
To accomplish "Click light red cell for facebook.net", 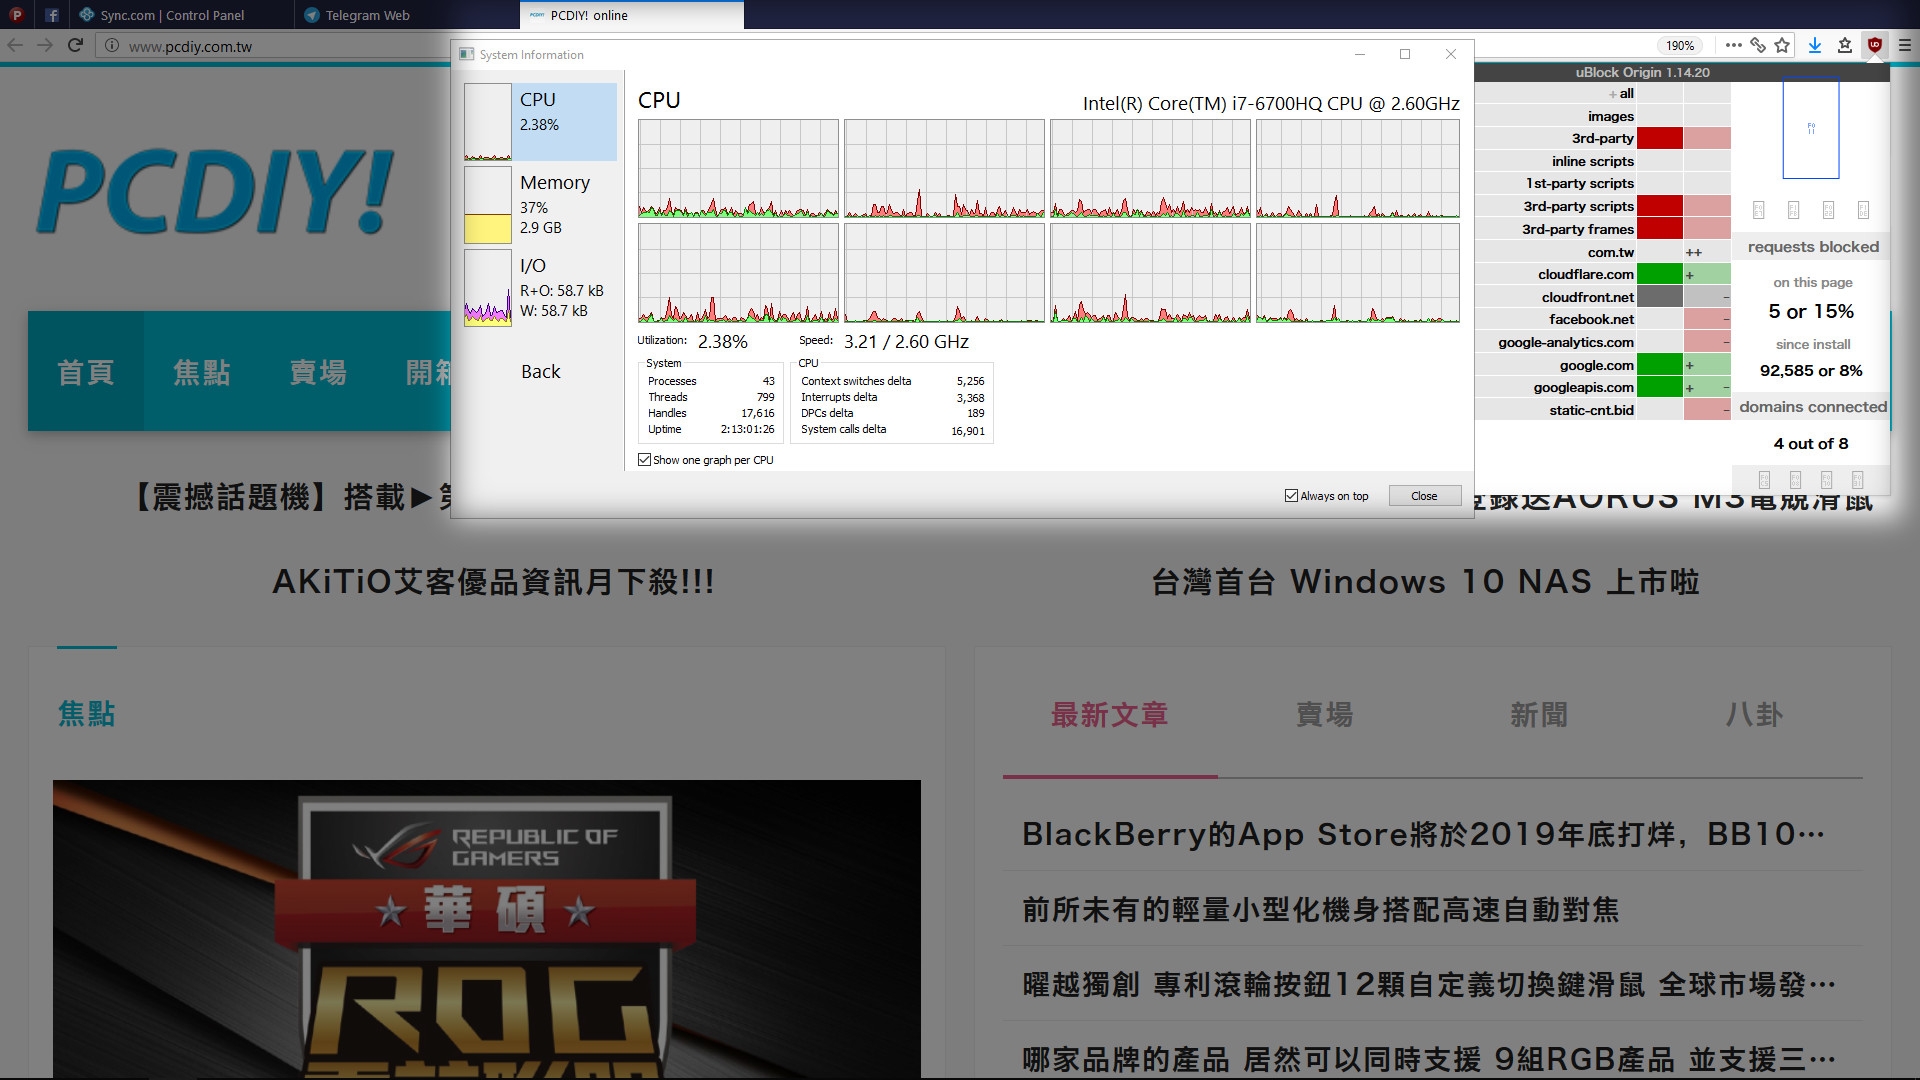I will [1707, 319].
